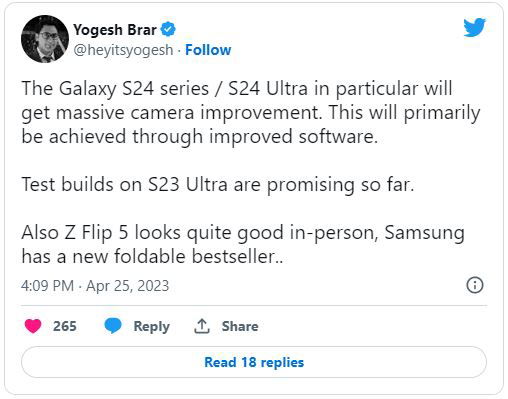Click the 265 likes count
This screenshot has width=508, height=399.
coord(65,326)
